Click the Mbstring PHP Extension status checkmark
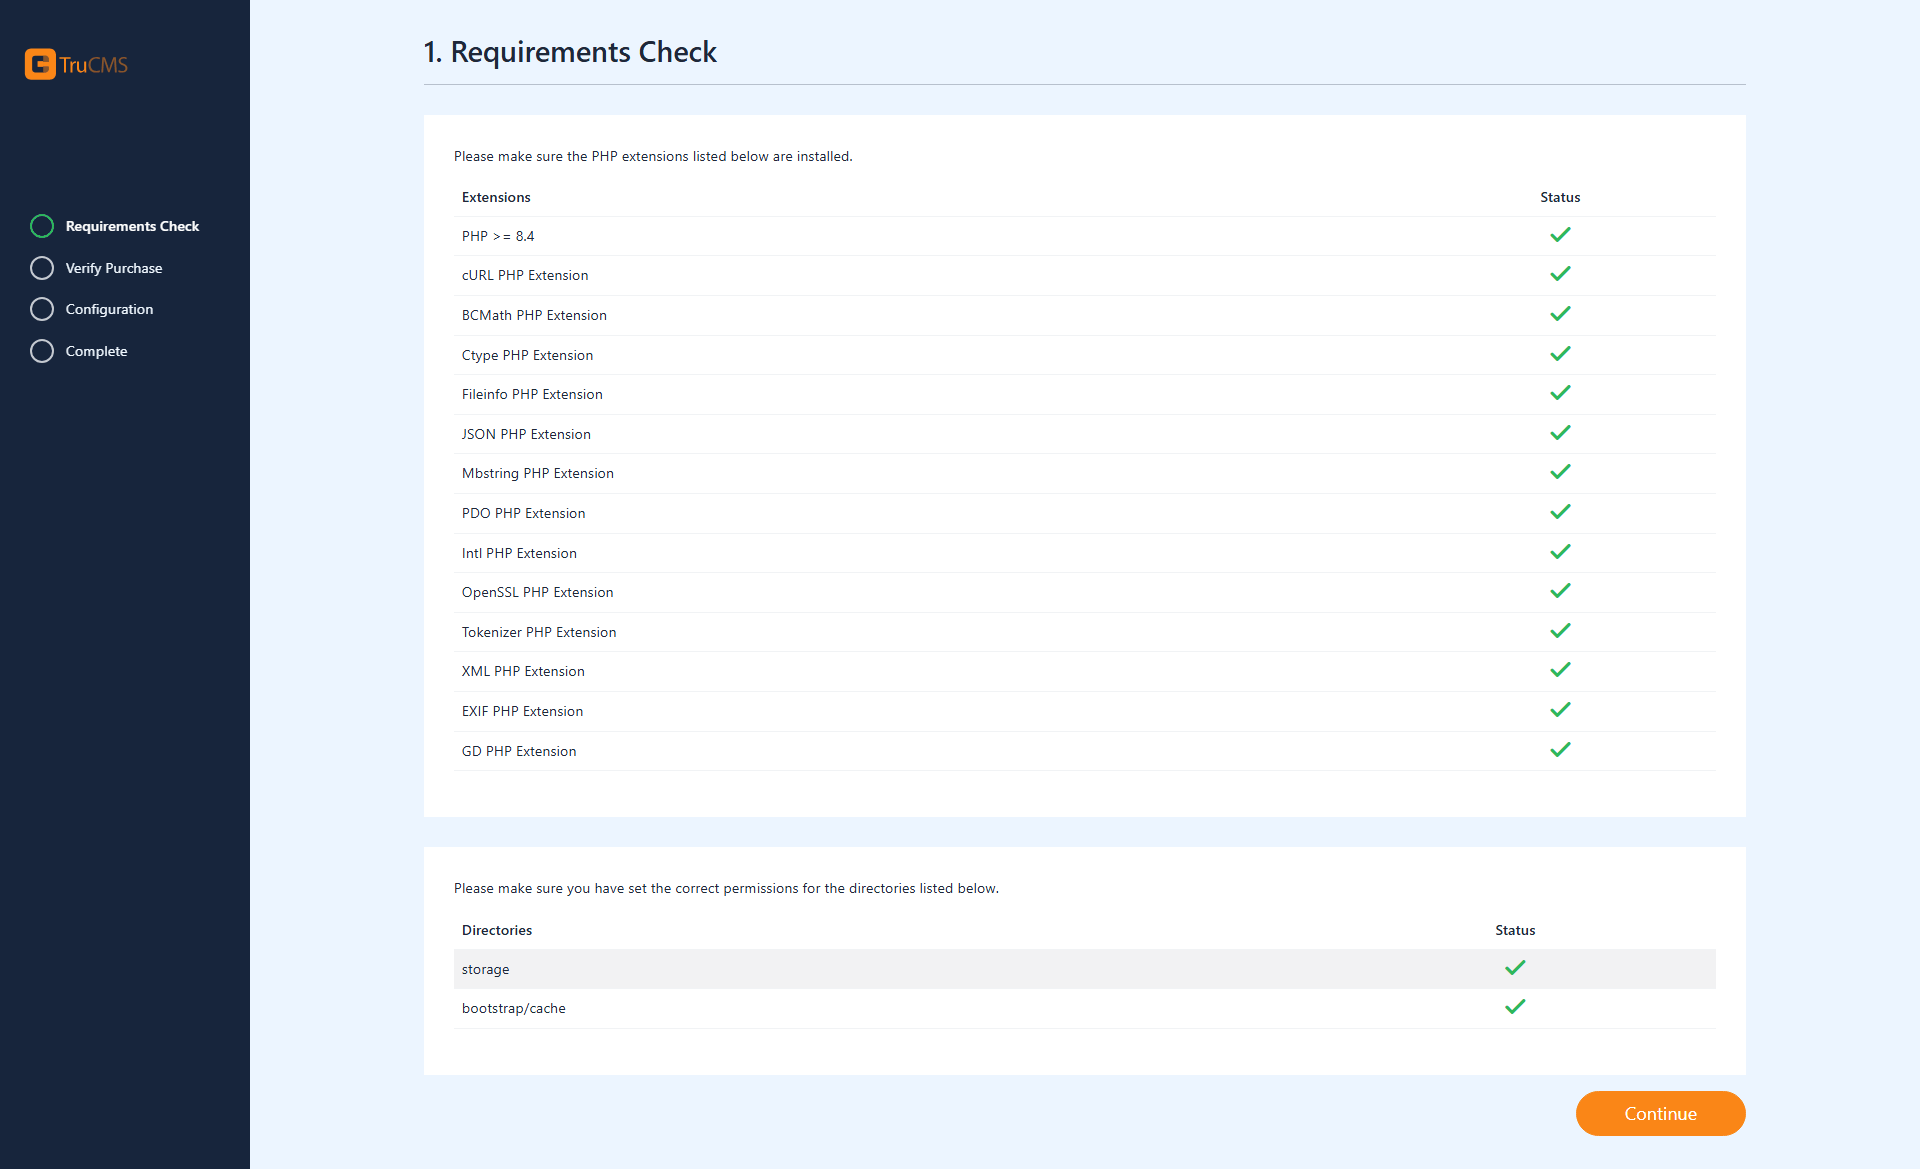The height and width of the screenshot is (1169, 1920). coord(1560,472)
